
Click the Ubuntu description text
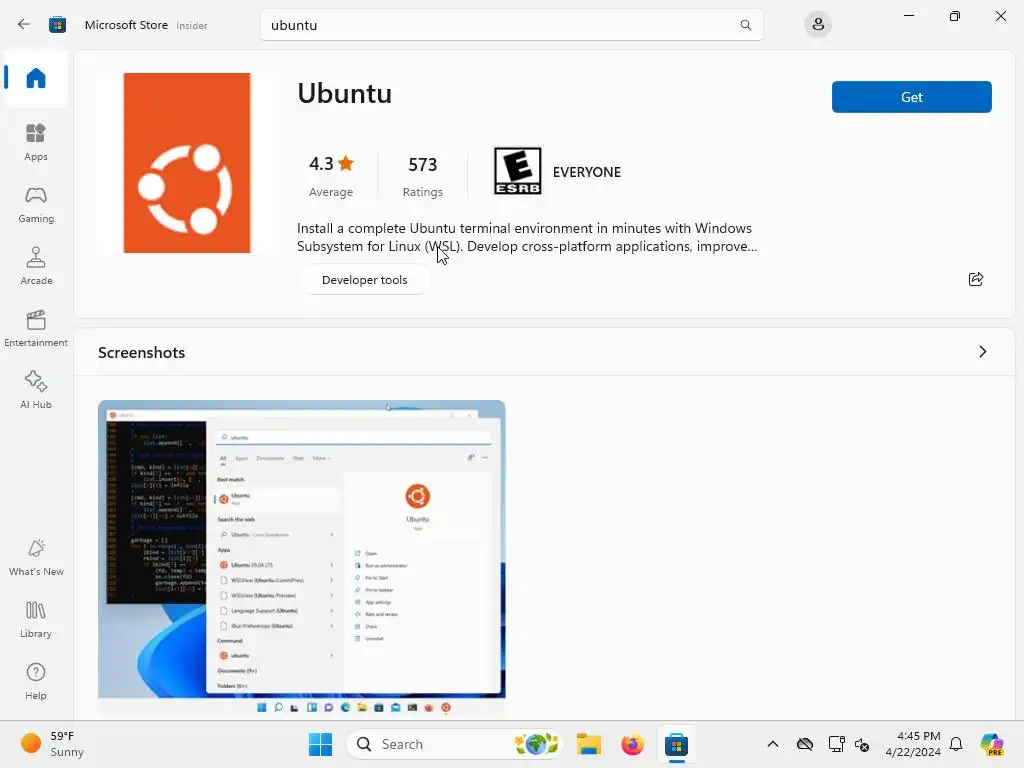coord(526,237)
